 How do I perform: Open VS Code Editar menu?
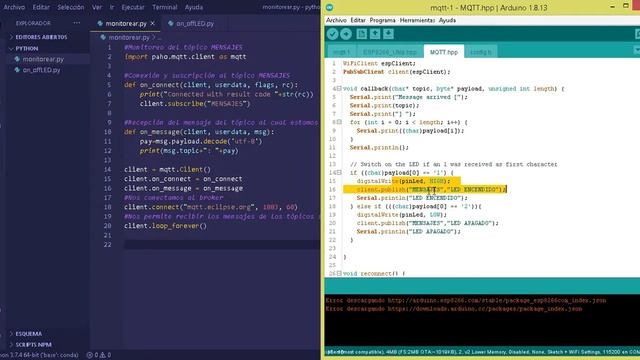point(41,7)
